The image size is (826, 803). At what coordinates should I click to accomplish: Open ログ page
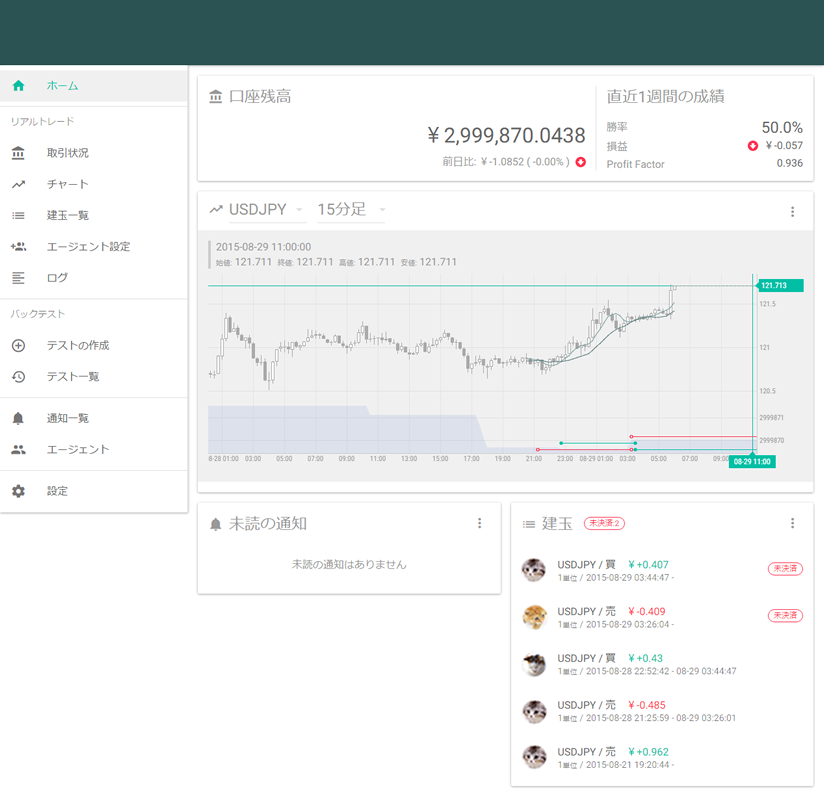pos(94,278)
